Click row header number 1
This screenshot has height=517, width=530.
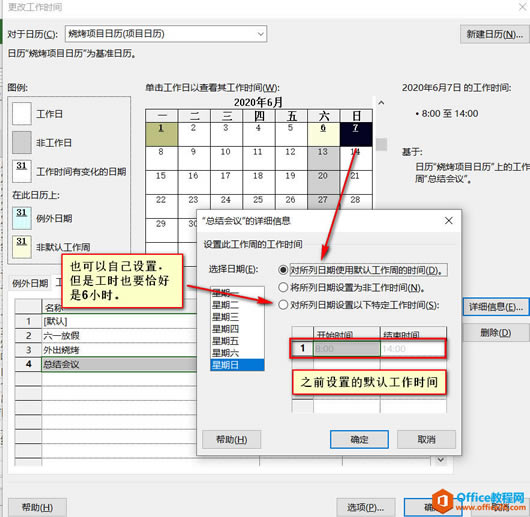(28, 321)
